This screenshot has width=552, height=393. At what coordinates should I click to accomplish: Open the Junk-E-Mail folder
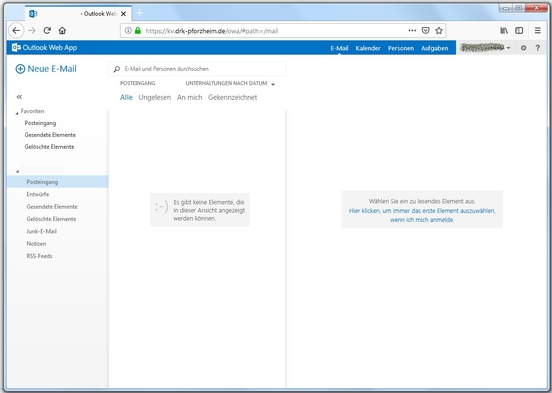[42, 231]
